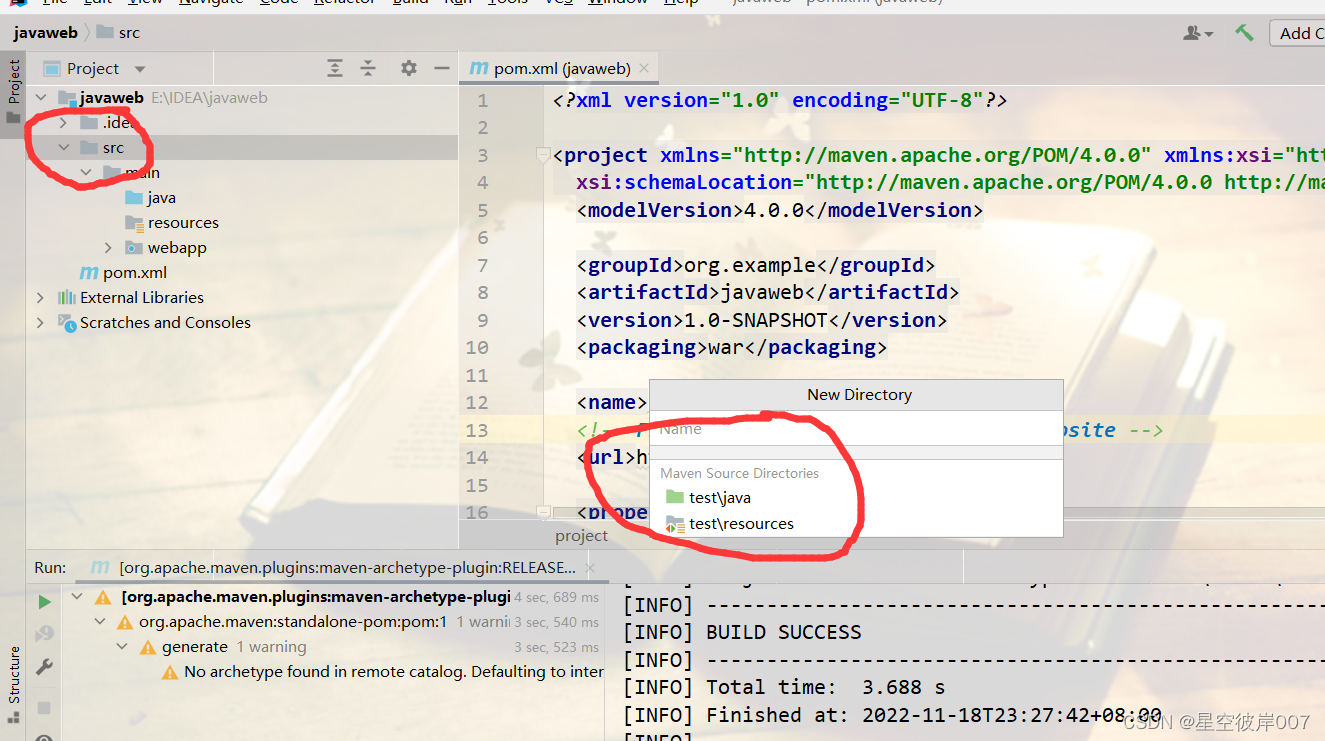Open Project panel settings gear
Image resolution: width=1325 pixels, height=741 pixels.
[408, 68]
